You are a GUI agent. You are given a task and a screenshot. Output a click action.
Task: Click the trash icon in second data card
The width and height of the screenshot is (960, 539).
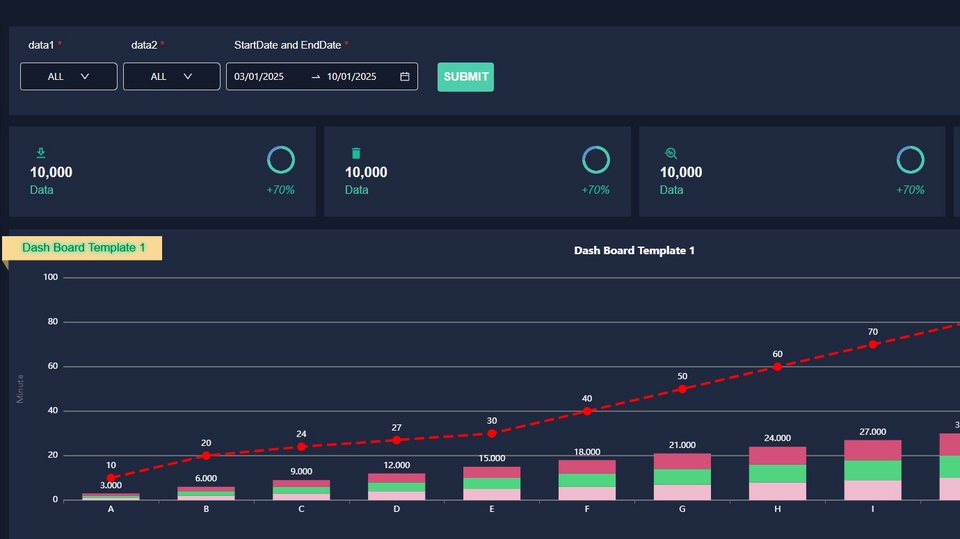pyautogui.click(x=356, y=153)
